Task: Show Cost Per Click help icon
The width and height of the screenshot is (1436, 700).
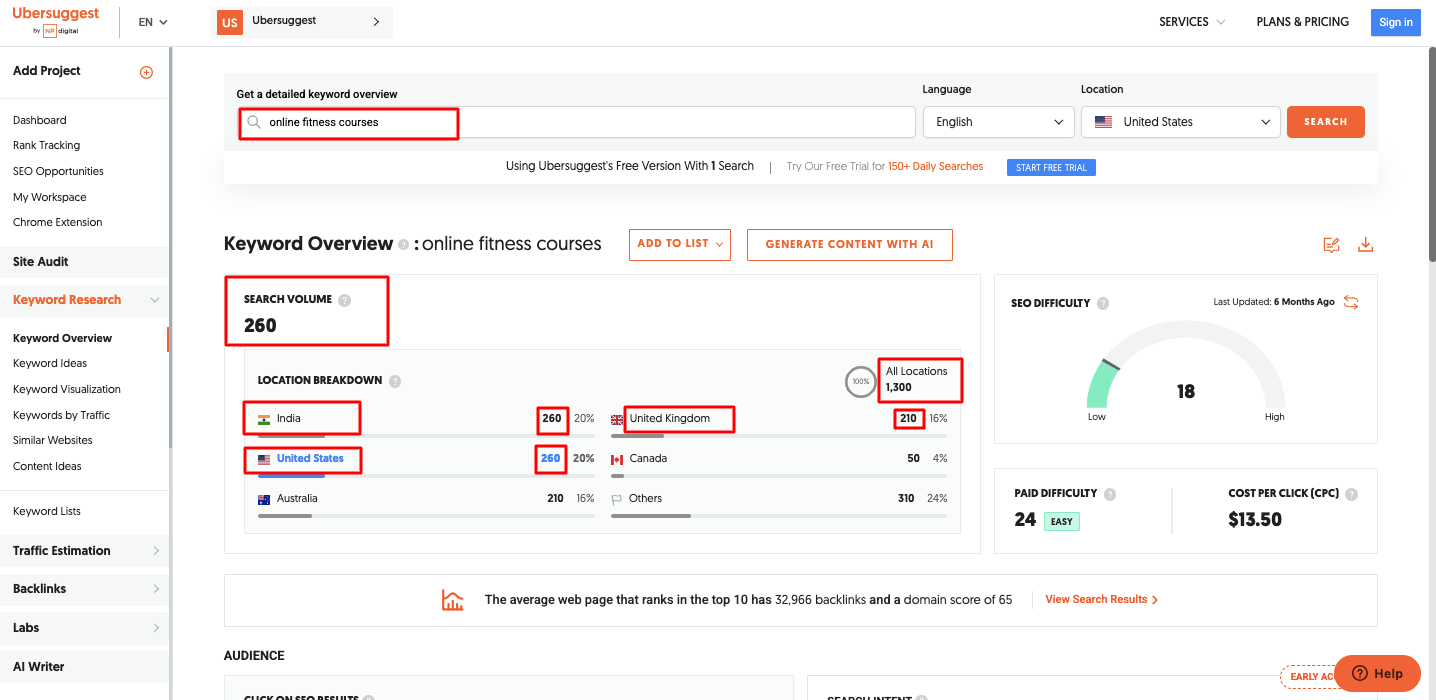Action: [x=1352, y=494]
